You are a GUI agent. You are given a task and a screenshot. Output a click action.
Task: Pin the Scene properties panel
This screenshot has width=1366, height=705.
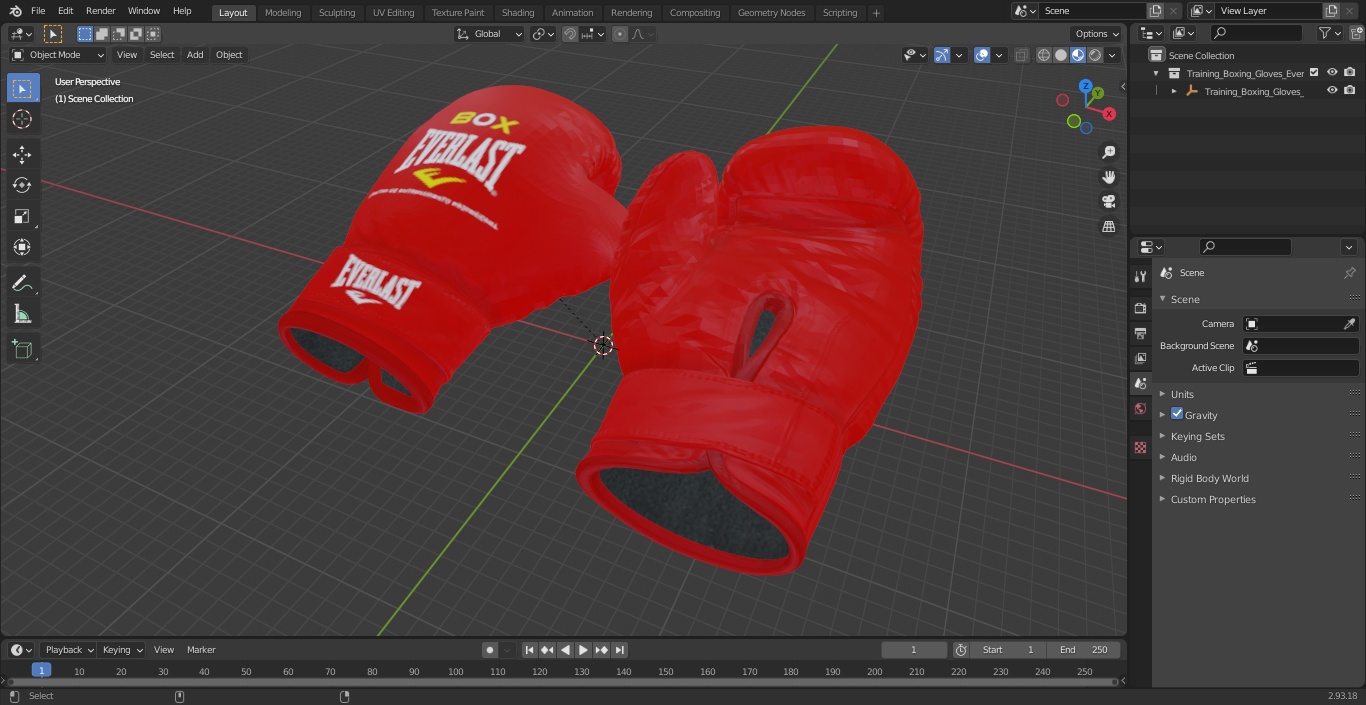[1349, 273]
